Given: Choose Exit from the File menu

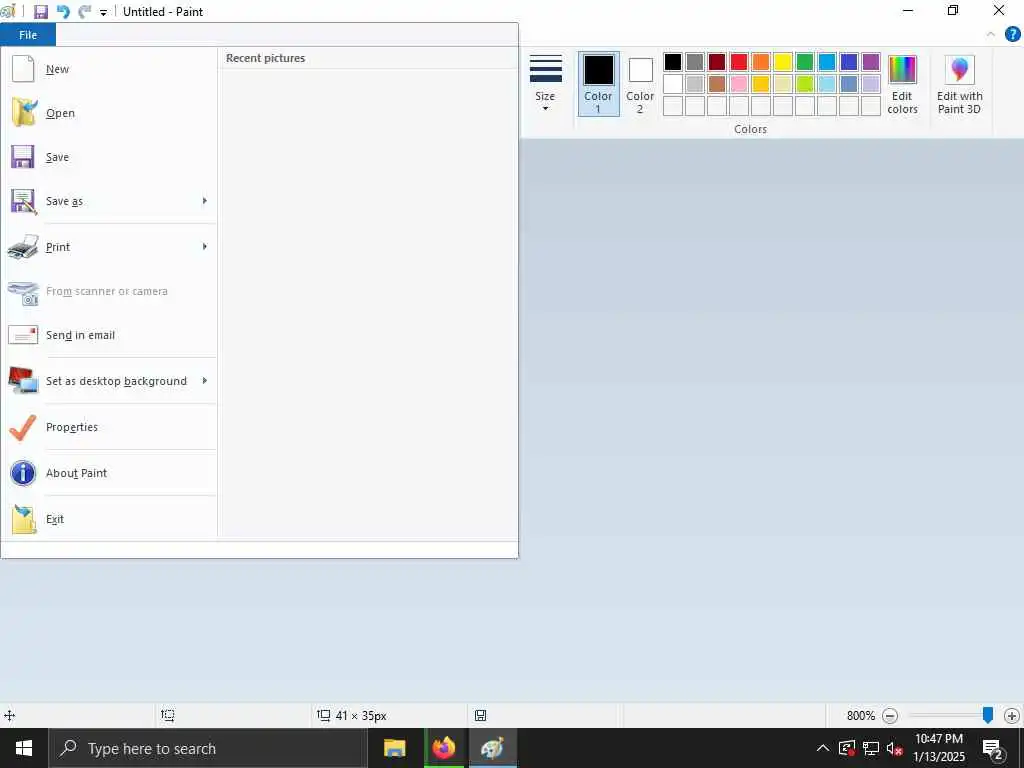Looking at the screenshot, I should tap(110, 519).
